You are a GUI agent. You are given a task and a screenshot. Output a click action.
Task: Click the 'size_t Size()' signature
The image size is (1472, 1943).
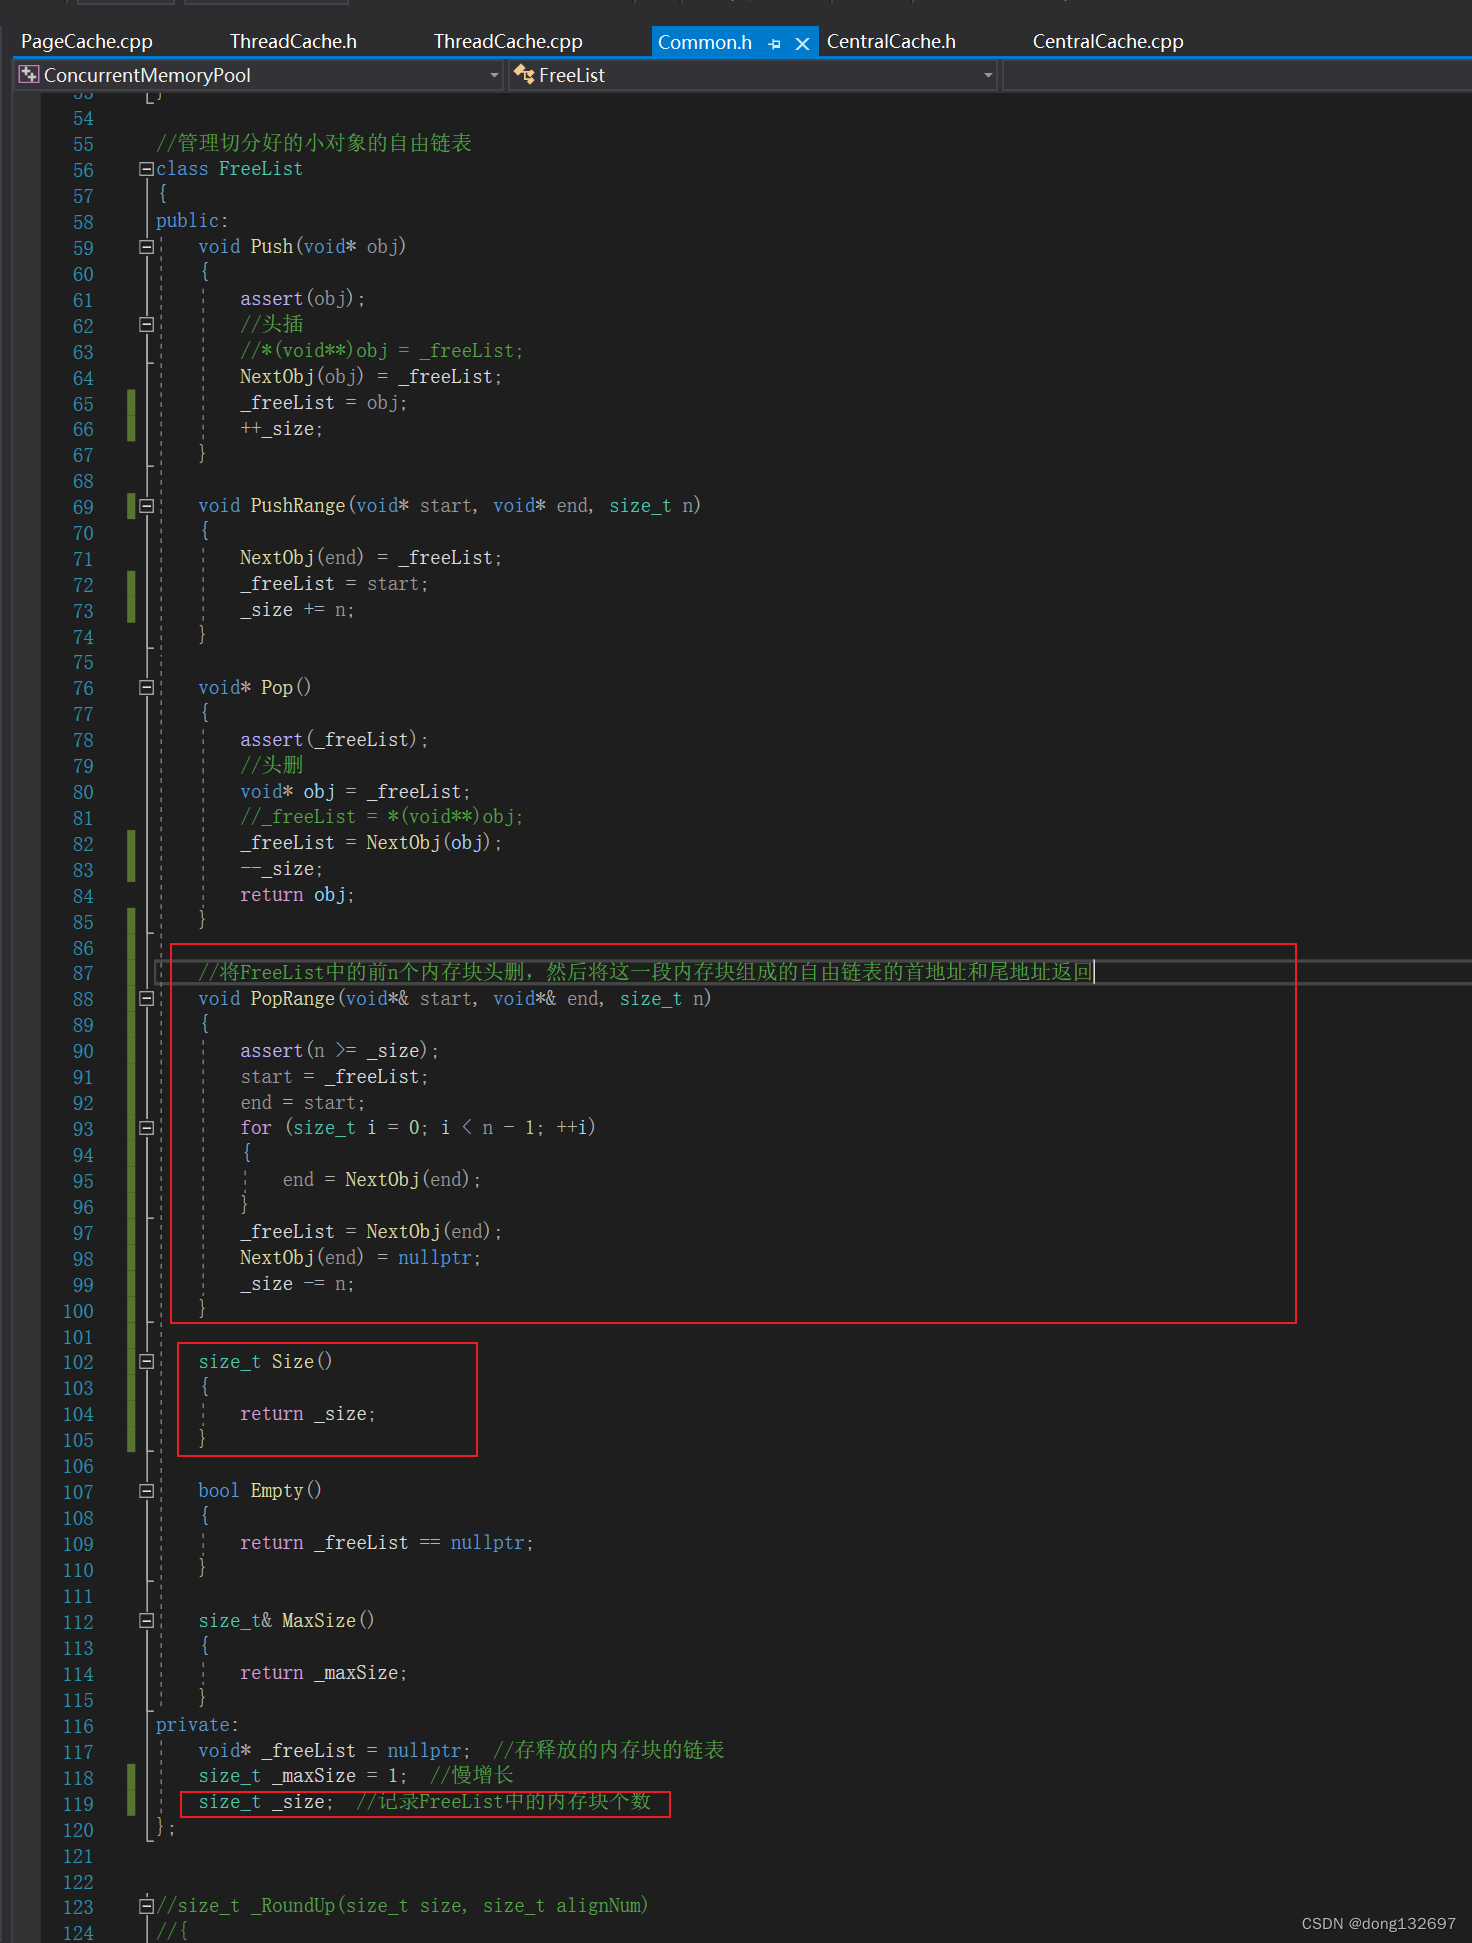[266, 1362]
